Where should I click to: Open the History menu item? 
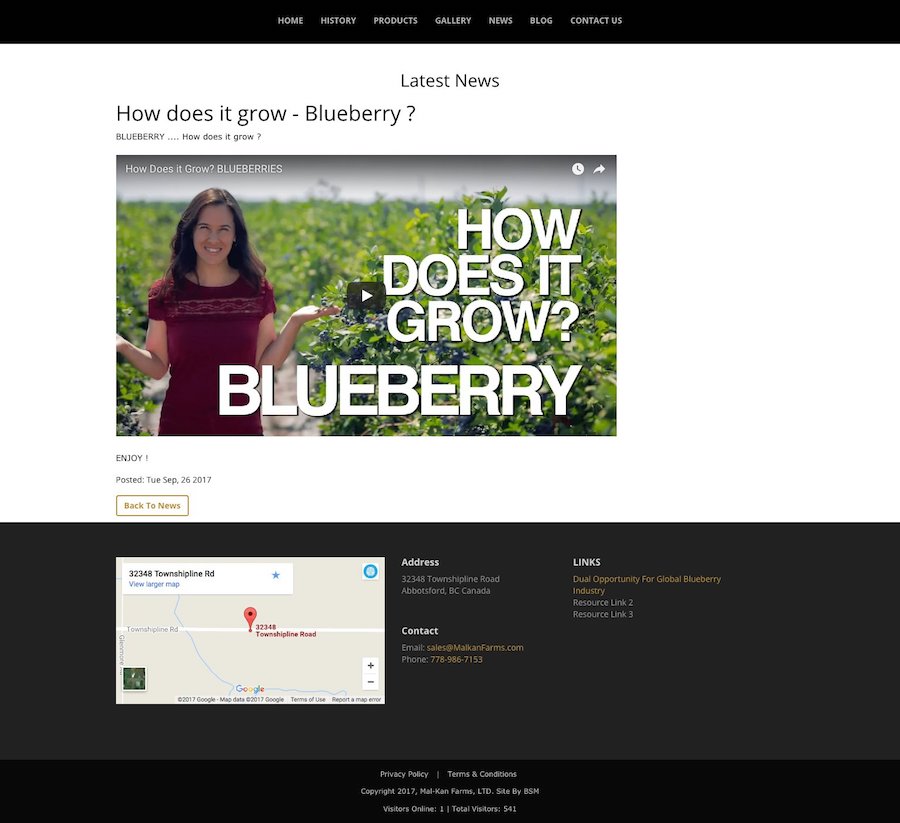(x=338, y=21)
